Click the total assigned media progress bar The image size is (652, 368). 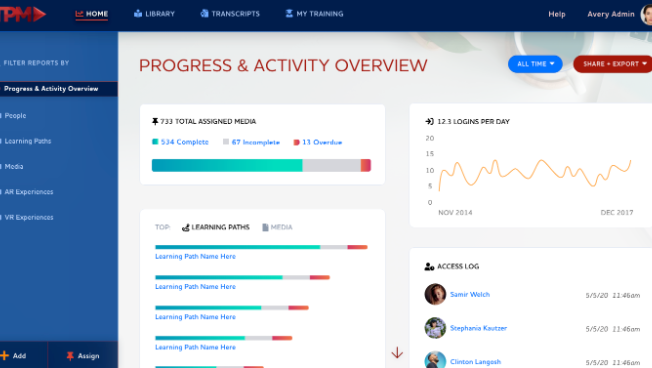(x=261, y=165)
